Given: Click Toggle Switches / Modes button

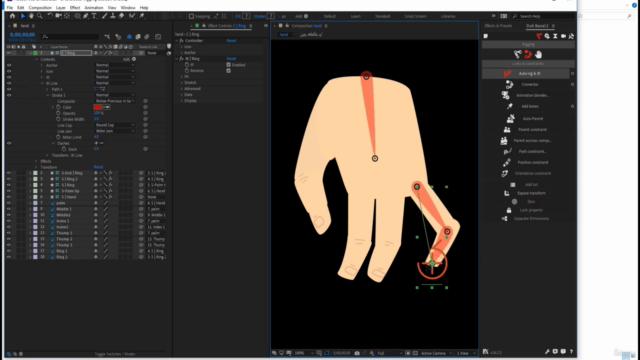Looking at the screenshot, I should (x=115, y=354).
